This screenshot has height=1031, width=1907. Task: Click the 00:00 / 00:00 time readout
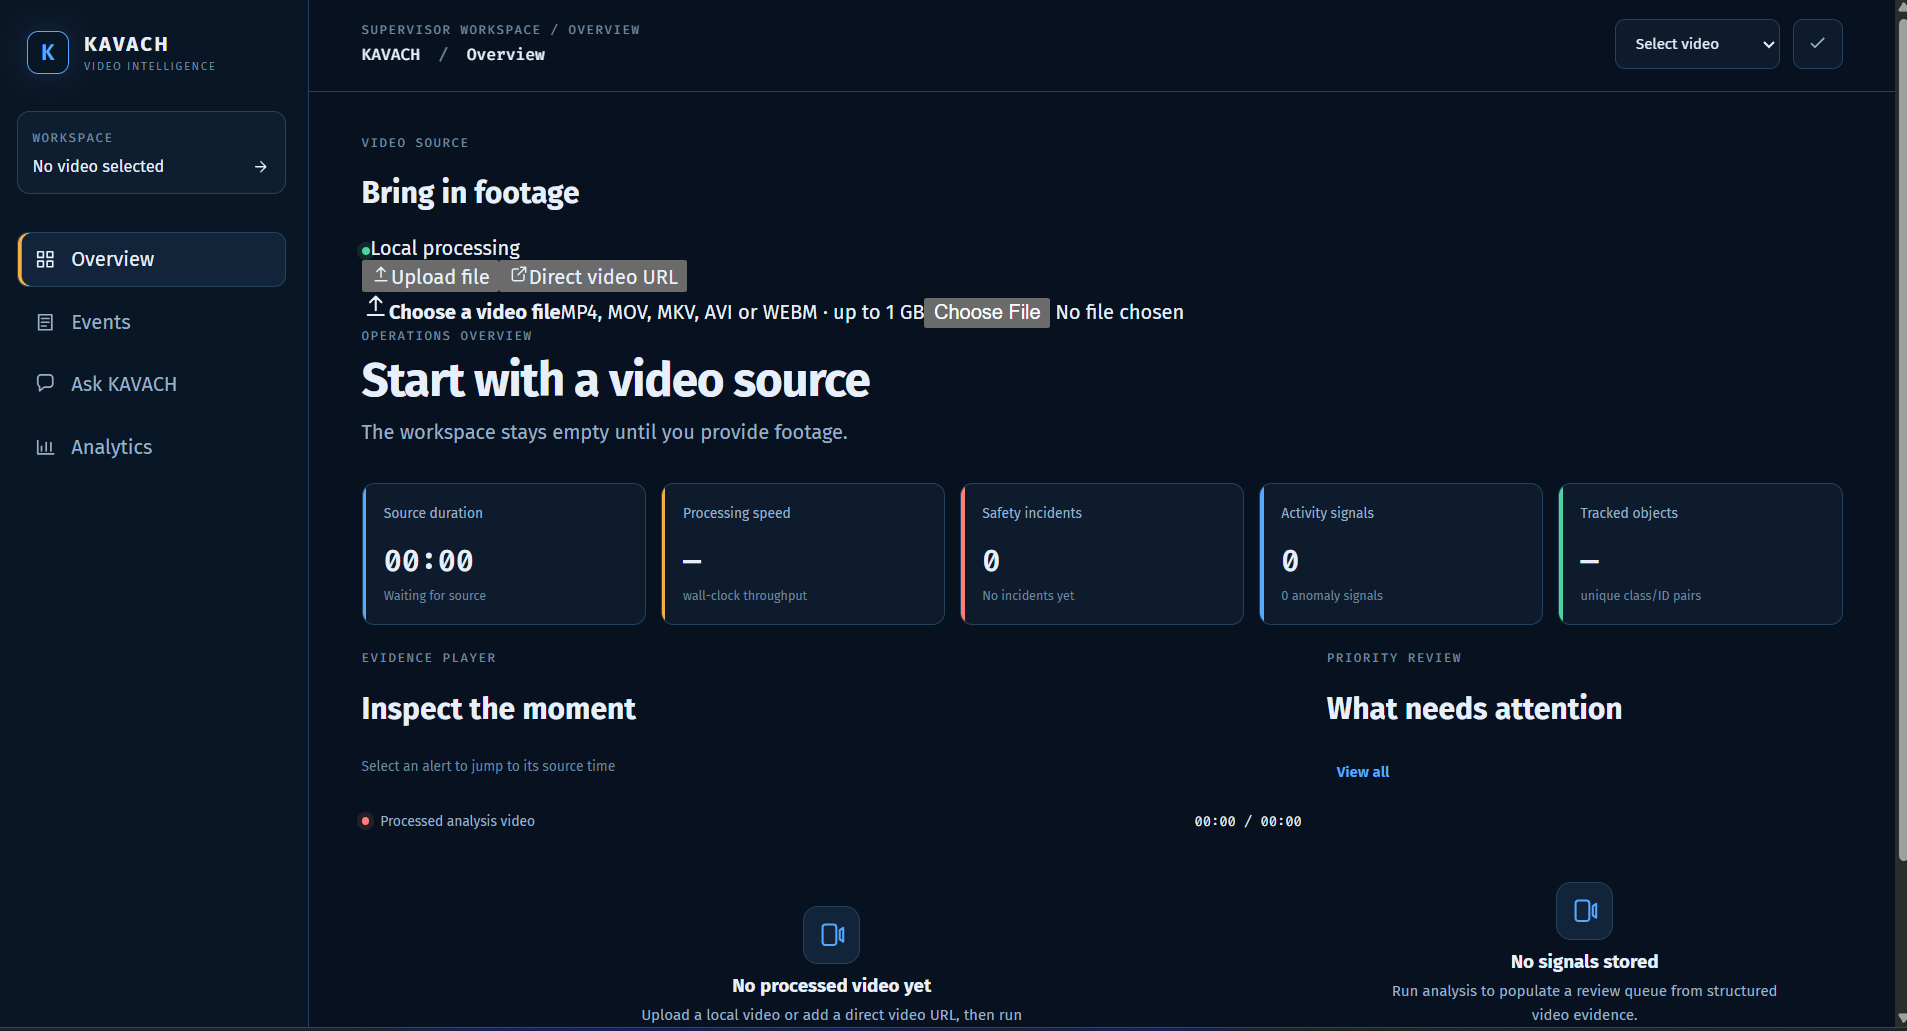[1248, 821]
